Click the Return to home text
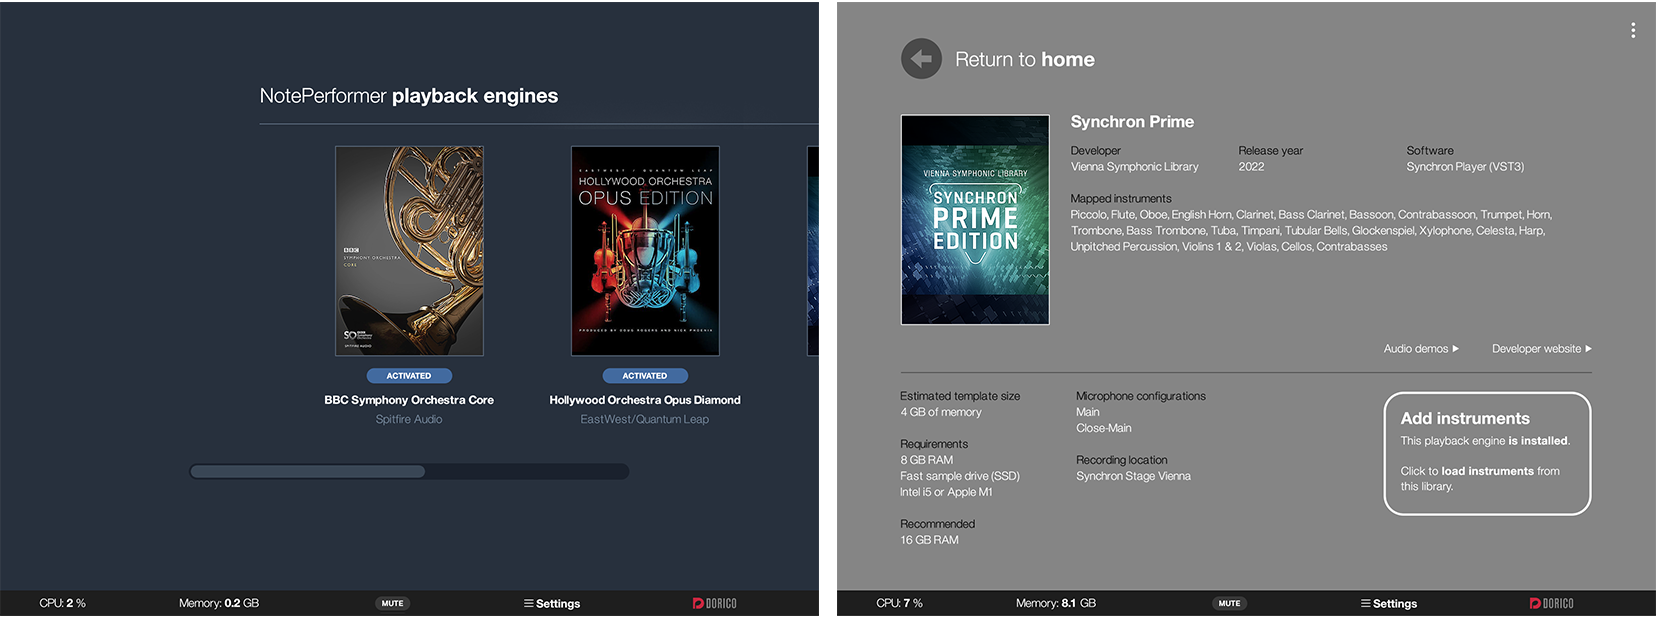The image size is (1657, 618). tap(1025, 59)
